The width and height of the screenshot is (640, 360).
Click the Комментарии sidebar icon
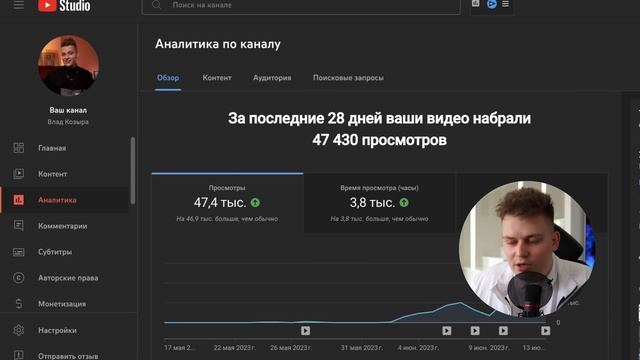coord(18,226)
